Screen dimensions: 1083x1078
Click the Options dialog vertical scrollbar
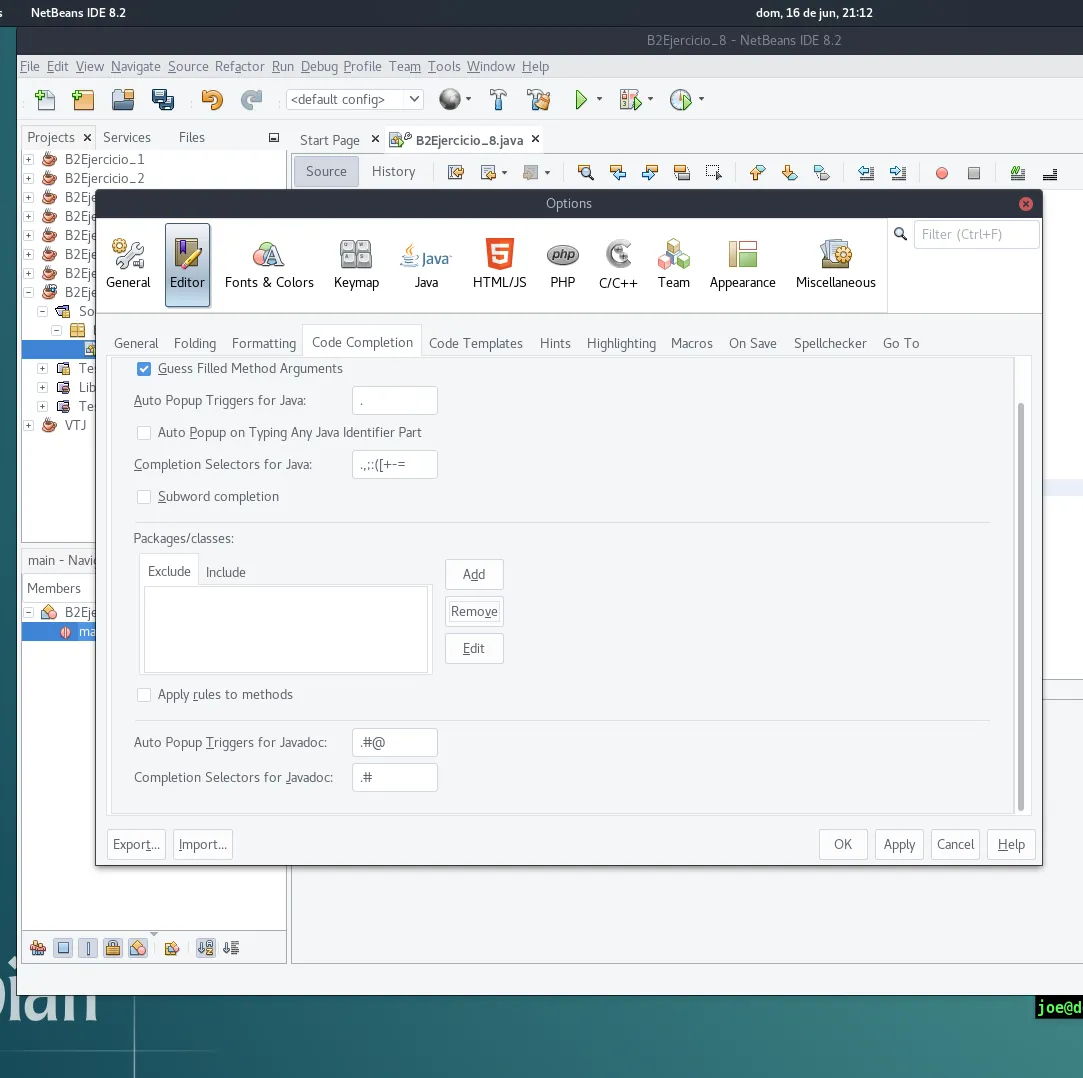(x=1021, y=606)
